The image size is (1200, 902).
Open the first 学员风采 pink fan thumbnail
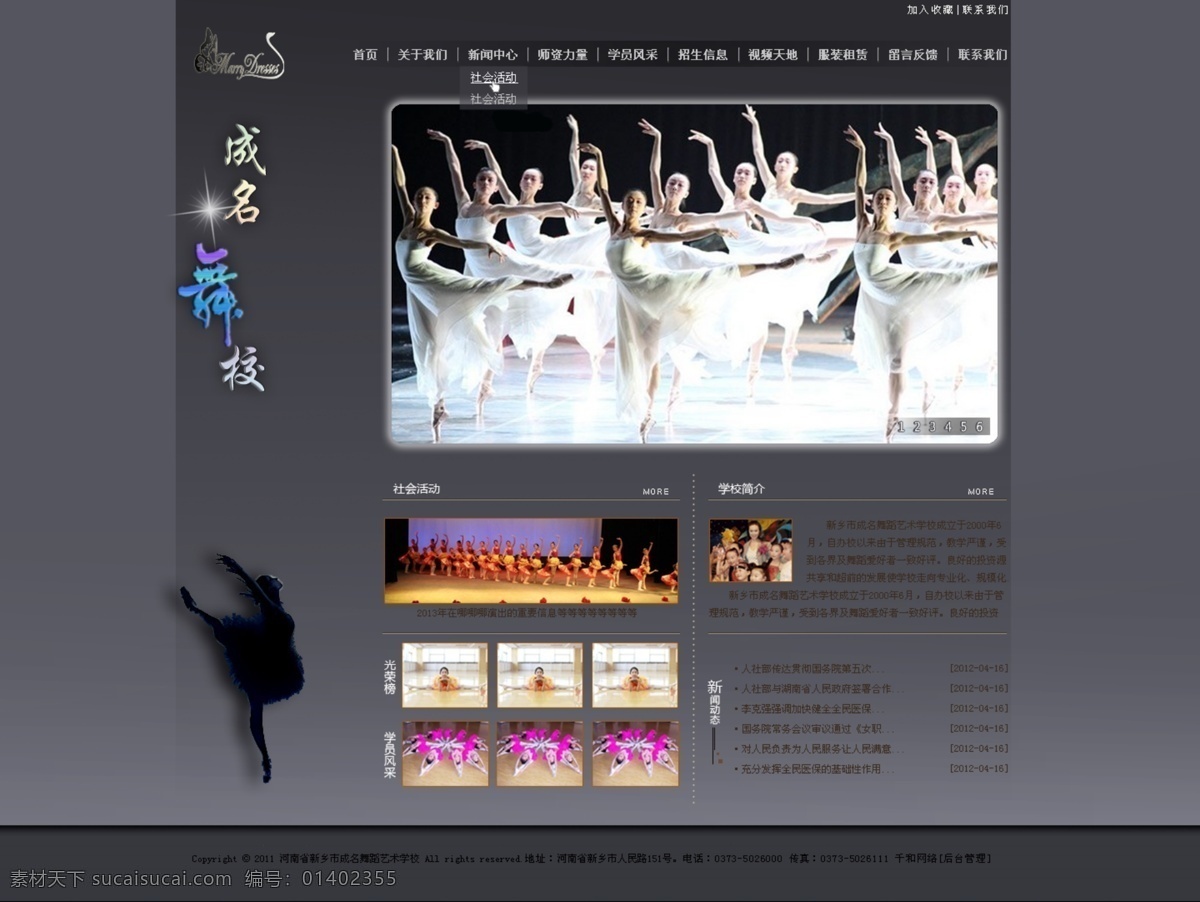tap(445, 753)
